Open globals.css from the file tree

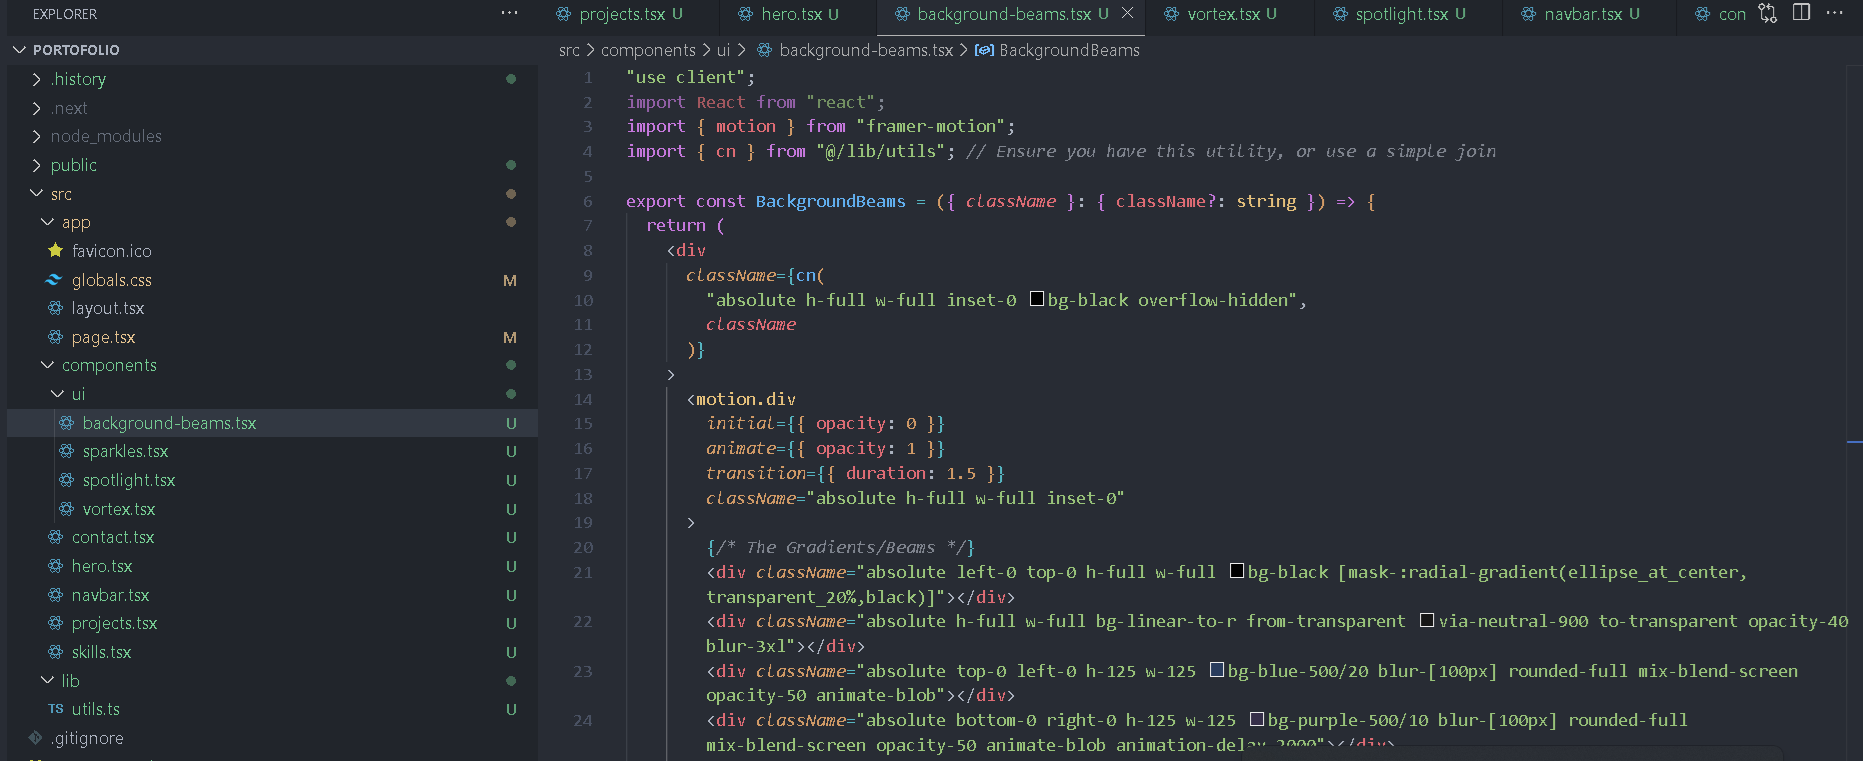[112, 280]
